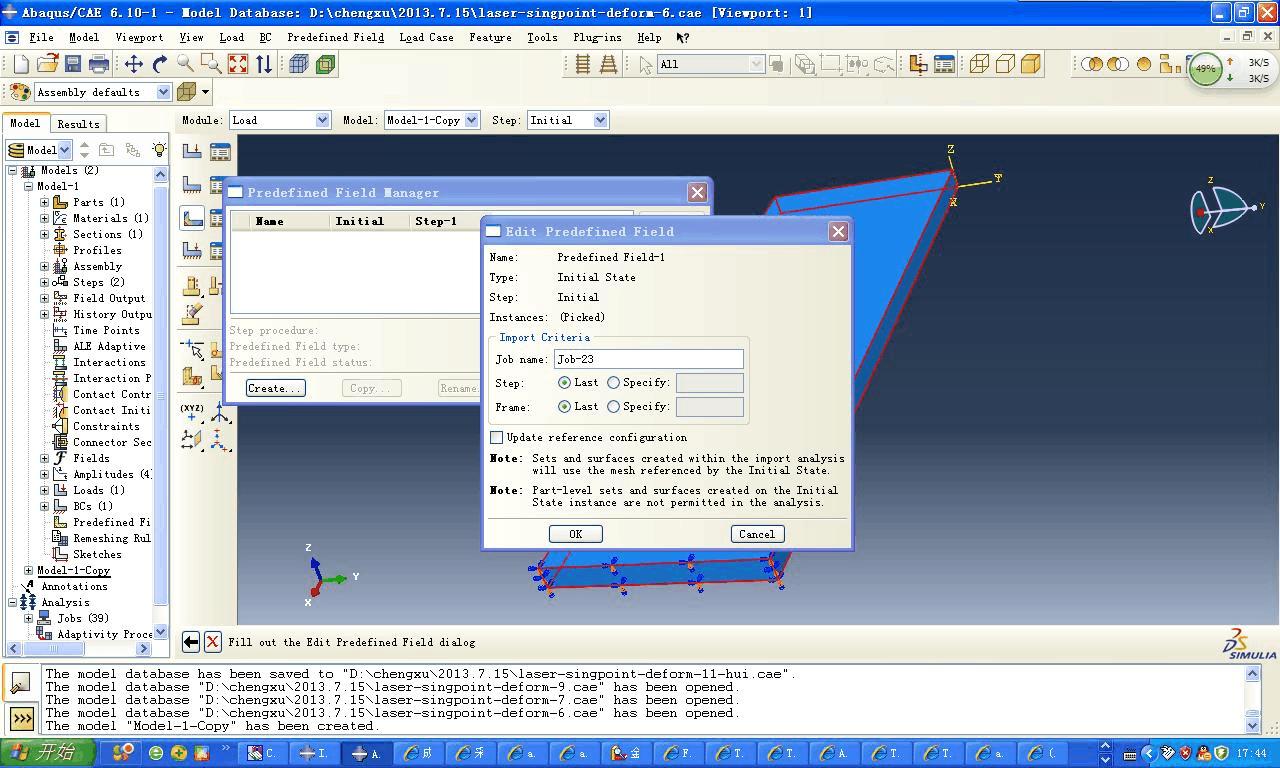
Task: Expand the Parts (1) tree node
Action: (44, 202)
